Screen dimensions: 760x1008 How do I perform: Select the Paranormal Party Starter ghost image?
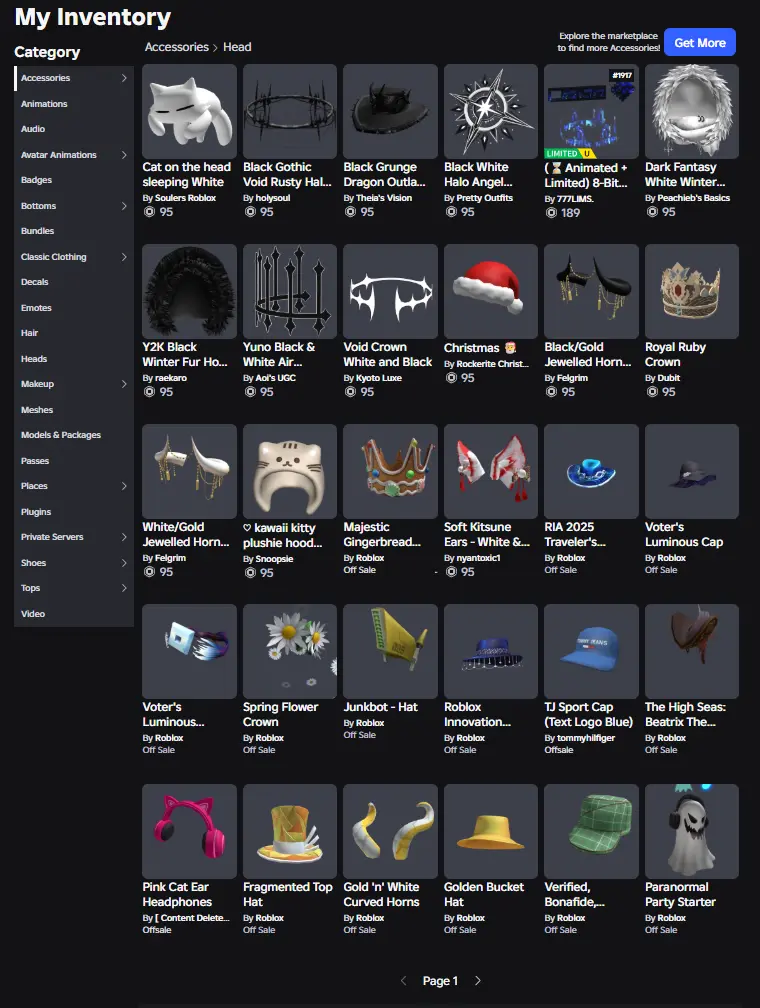(x=692, y=831)
